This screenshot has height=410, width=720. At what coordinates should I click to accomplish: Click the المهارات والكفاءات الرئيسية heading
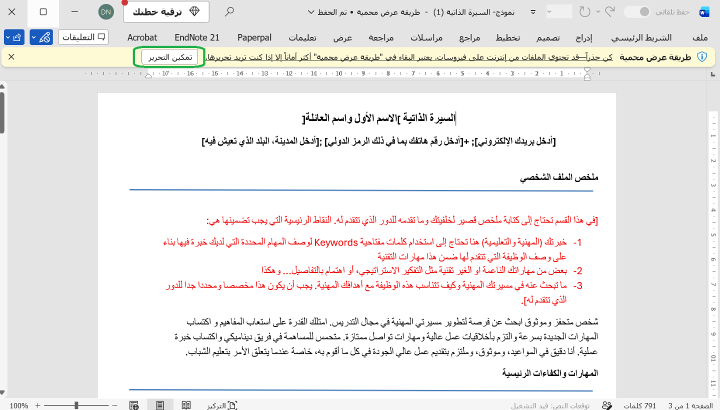(550, 373)
